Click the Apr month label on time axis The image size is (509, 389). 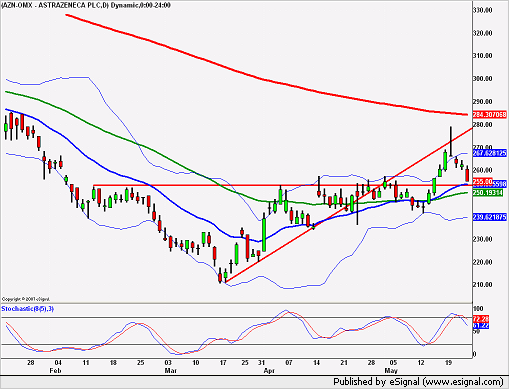point(269,371)
